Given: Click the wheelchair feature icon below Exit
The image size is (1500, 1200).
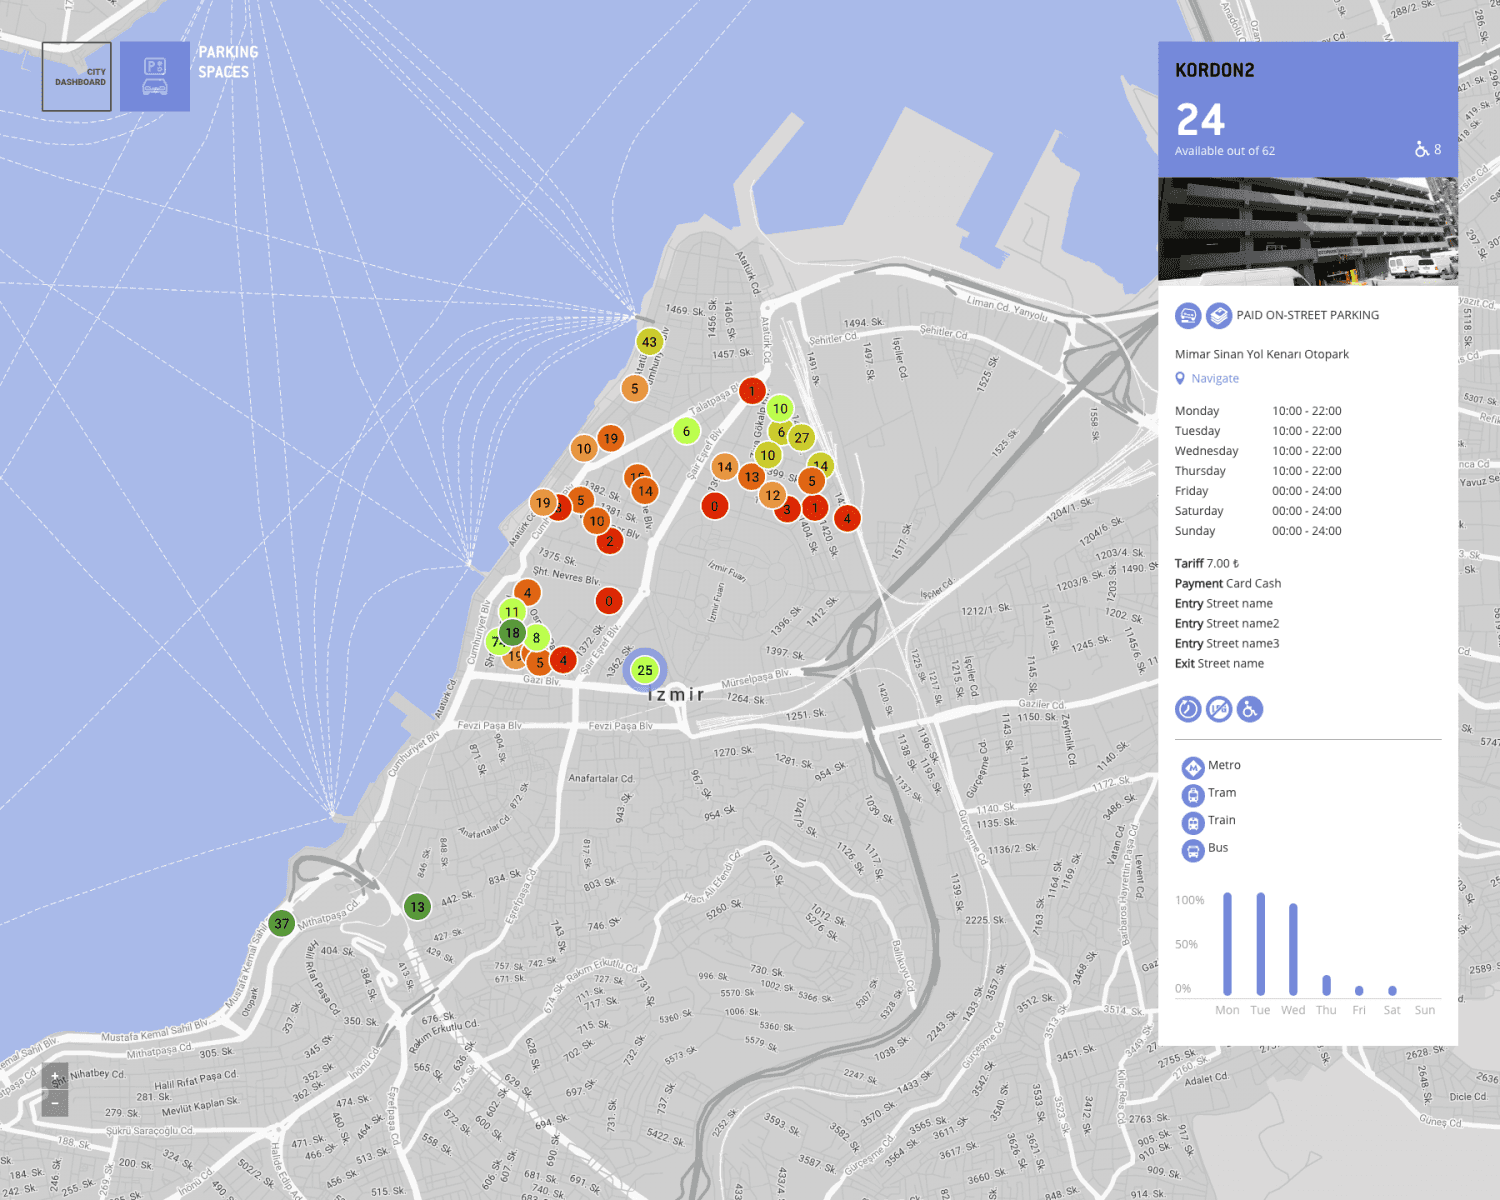Looking at the screenshot, I should pos(1250,709).
